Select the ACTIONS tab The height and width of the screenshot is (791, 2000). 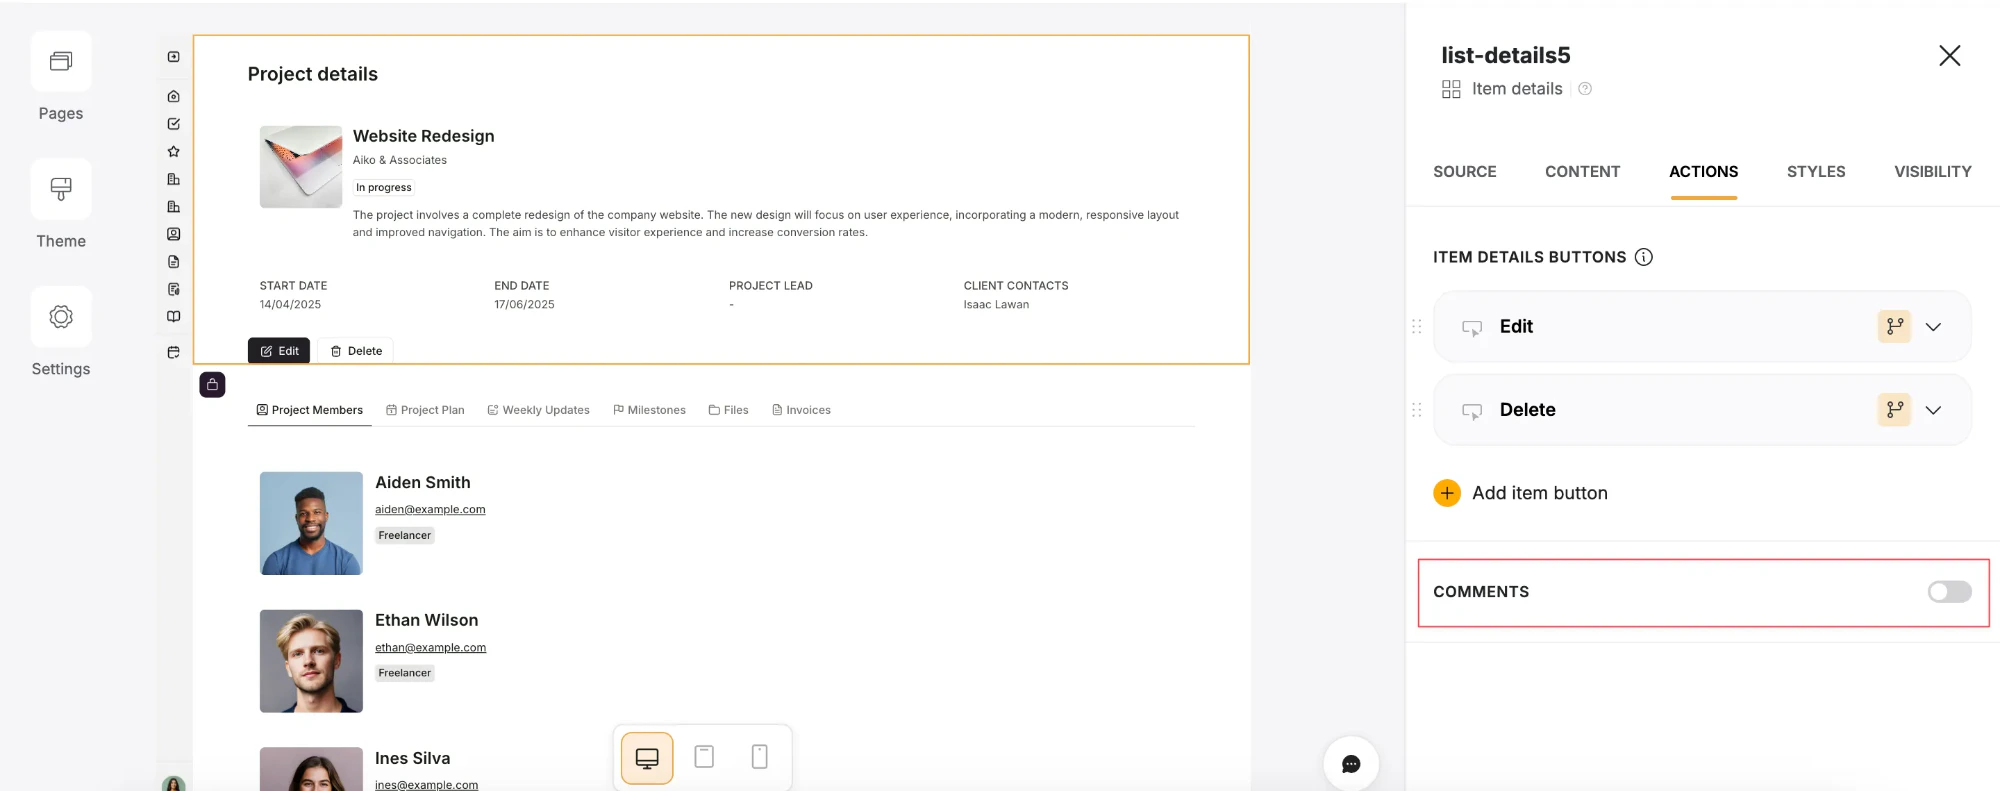point(1703,172)
